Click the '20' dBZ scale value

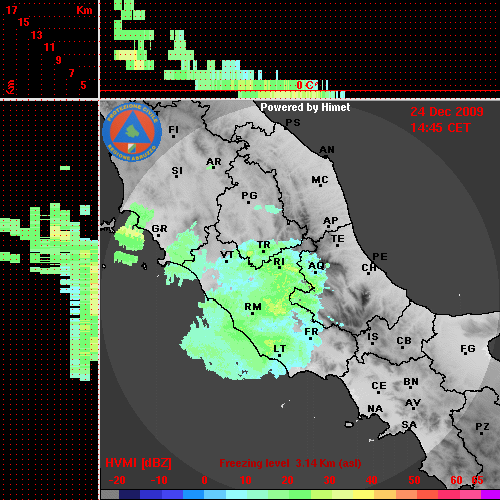(x=287, y=480)
